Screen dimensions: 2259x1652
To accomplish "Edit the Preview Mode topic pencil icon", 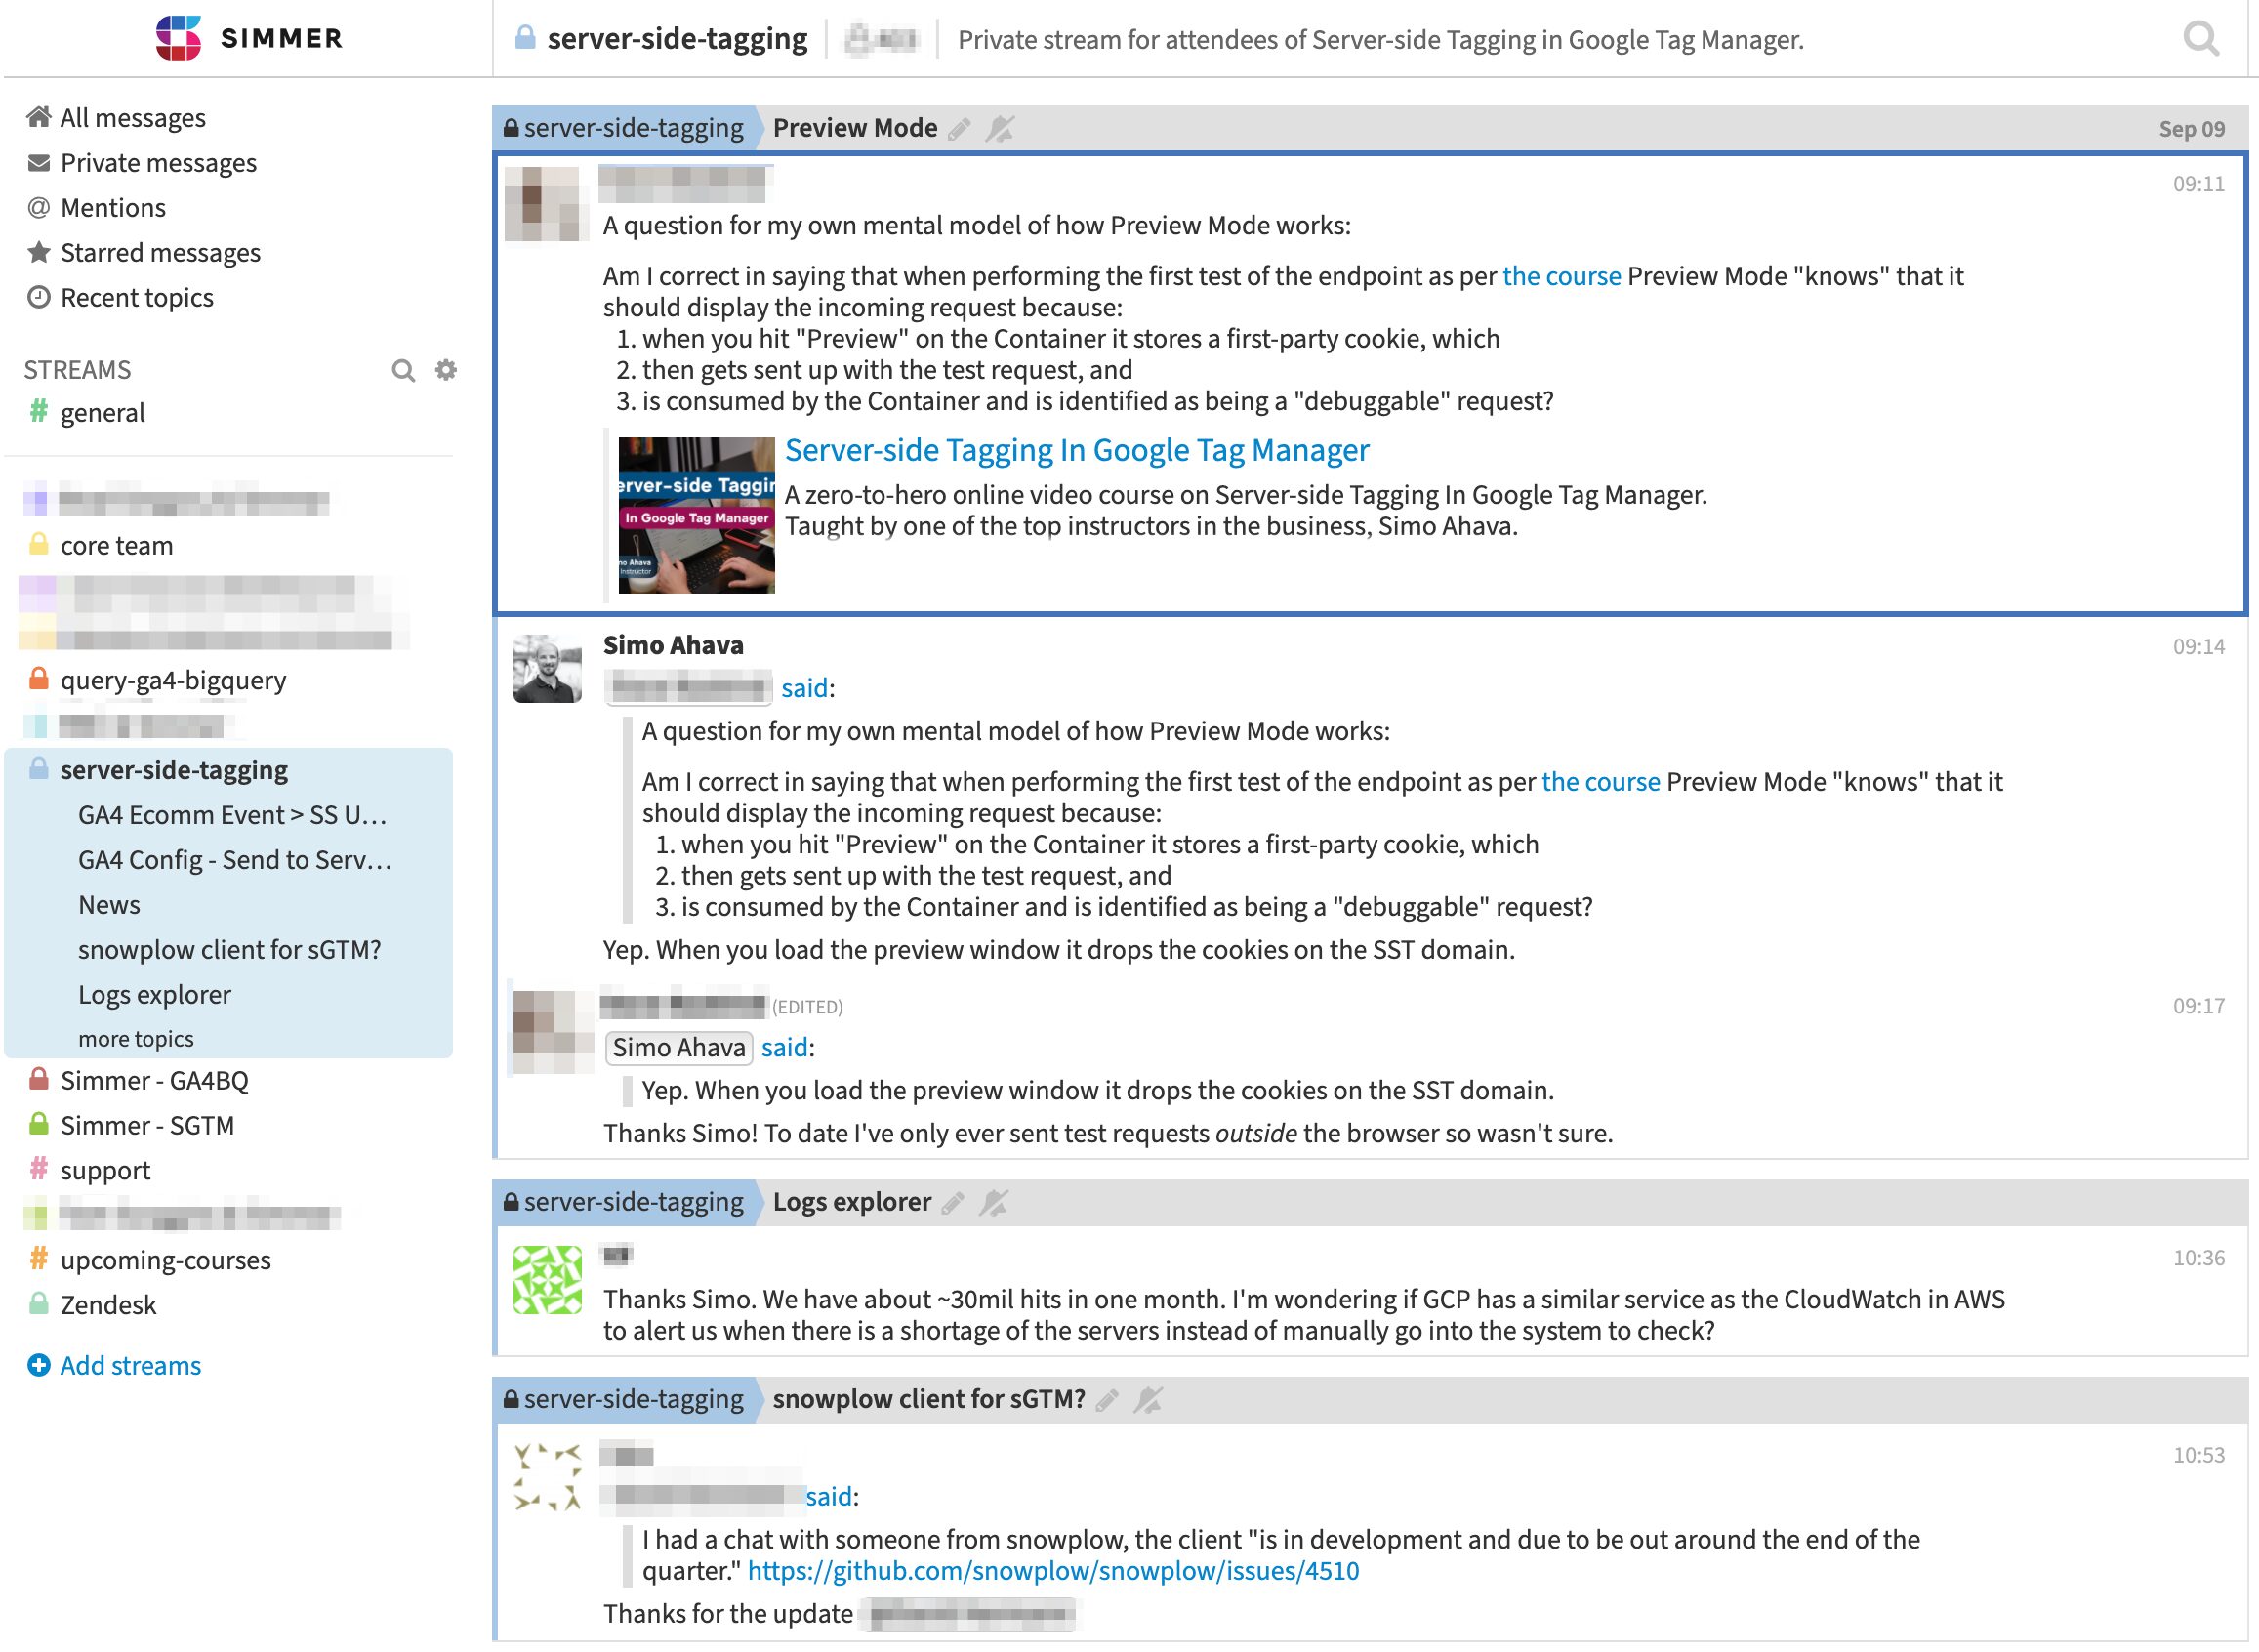I will point(959,129).
